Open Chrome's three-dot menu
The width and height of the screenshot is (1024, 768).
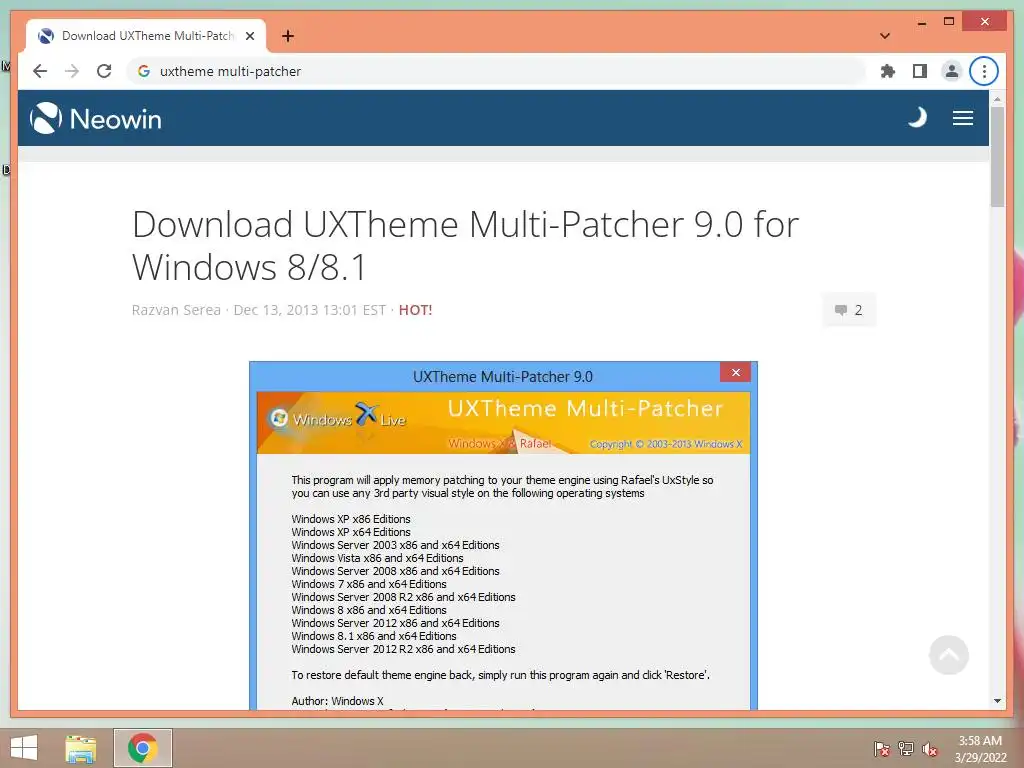click(984, 71)
